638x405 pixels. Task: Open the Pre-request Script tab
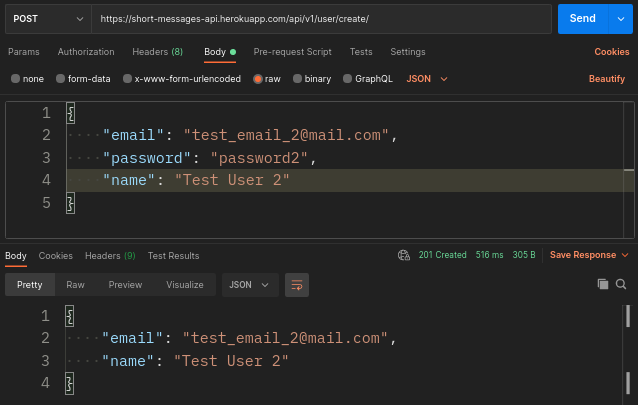293,52
